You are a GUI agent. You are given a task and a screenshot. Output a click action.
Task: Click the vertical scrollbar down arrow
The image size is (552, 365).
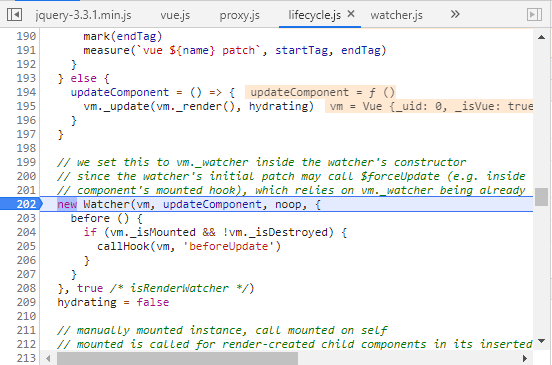coord(541,341)
